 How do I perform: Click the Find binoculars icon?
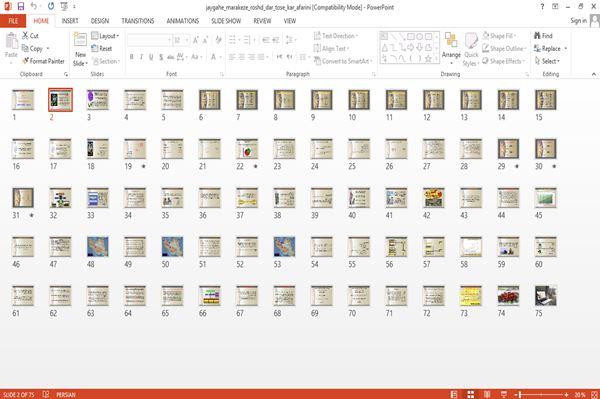pyautogui.click(x=537, y=36)
